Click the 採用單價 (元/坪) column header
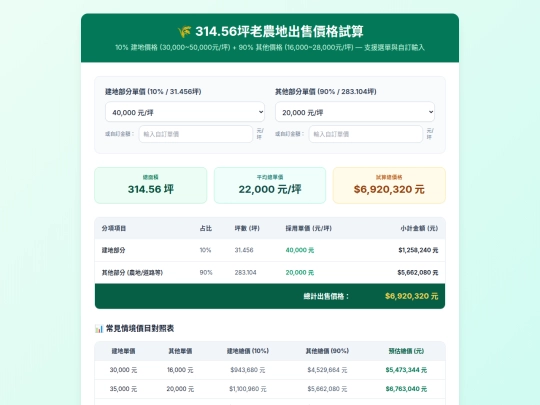 [308, 228]
